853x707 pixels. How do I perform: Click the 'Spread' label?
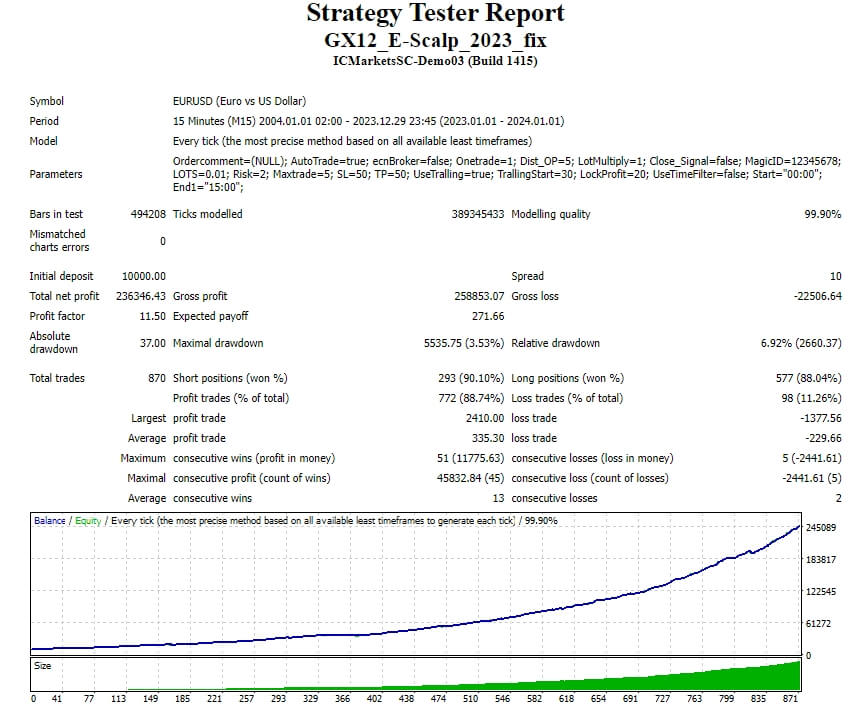528,276
